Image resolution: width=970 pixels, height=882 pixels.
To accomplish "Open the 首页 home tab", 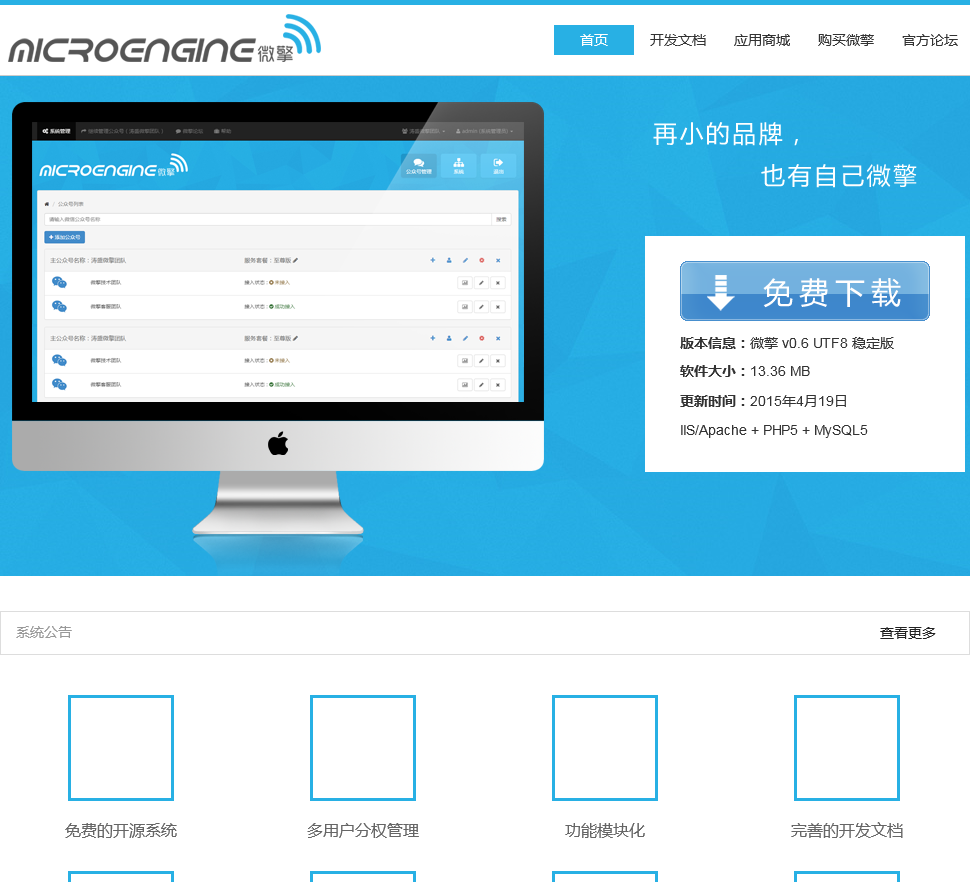I will pos(593,40).
